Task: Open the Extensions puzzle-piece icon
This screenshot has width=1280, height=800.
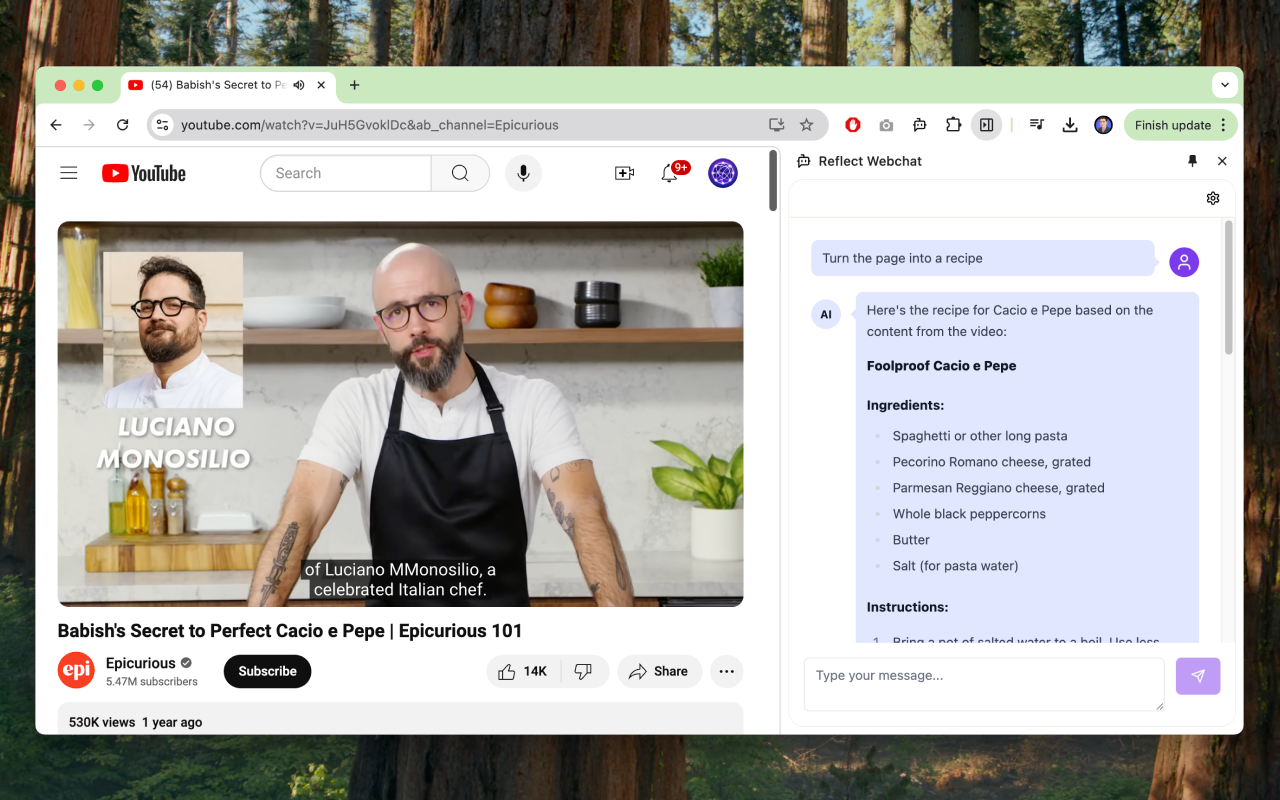Action: click(x=953, y=125)
